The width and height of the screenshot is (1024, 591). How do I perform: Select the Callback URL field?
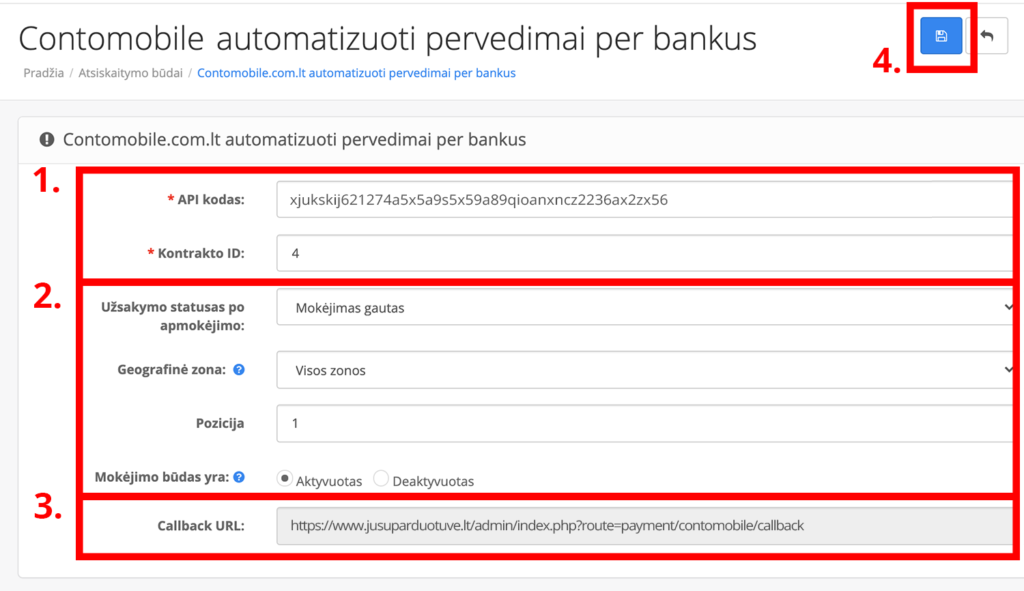pos(649,526)
